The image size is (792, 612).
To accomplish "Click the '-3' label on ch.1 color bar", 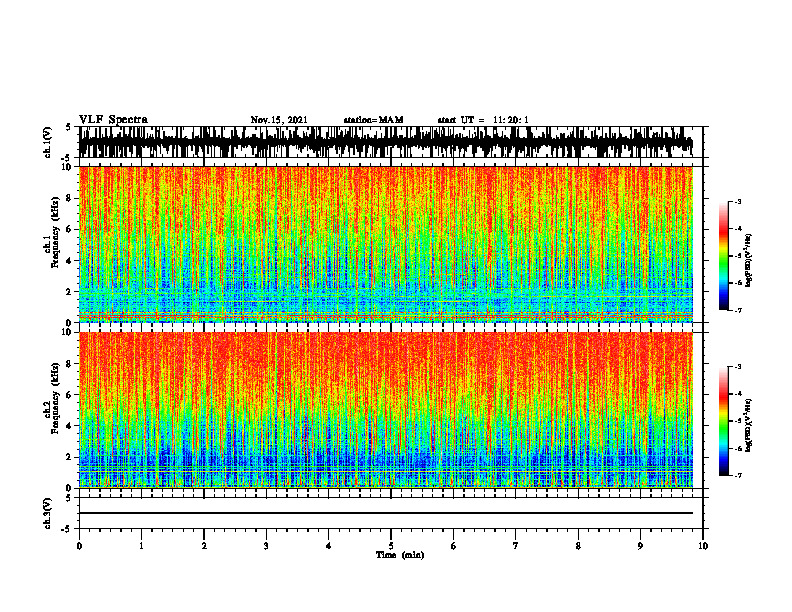I will click(738, 202).
